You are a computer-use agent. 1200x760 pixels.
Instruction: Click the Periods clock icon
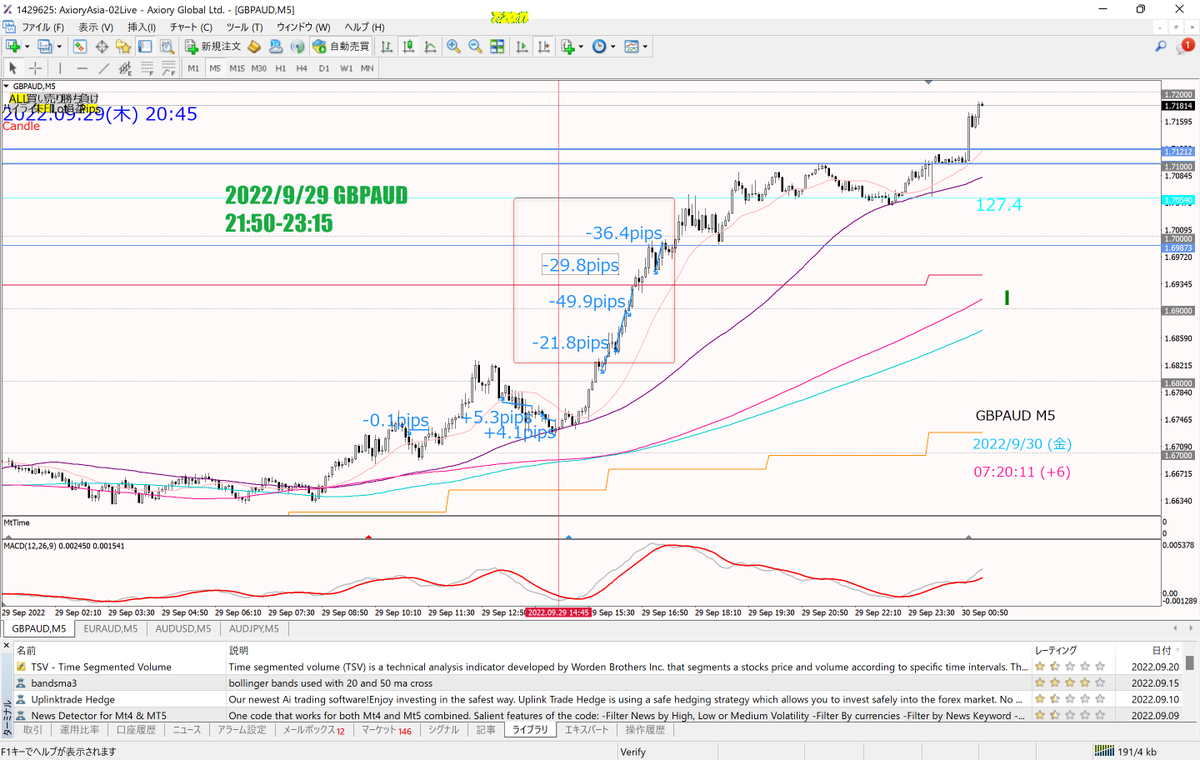(x=599, y=46)
